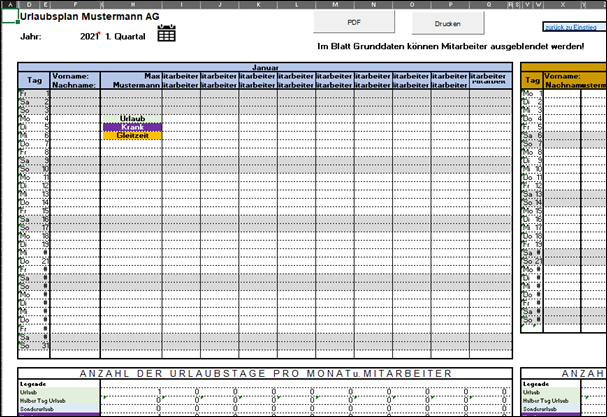607x417 pixels.
Task: Click the blue Tag header in January table
Action: point(33,80)
